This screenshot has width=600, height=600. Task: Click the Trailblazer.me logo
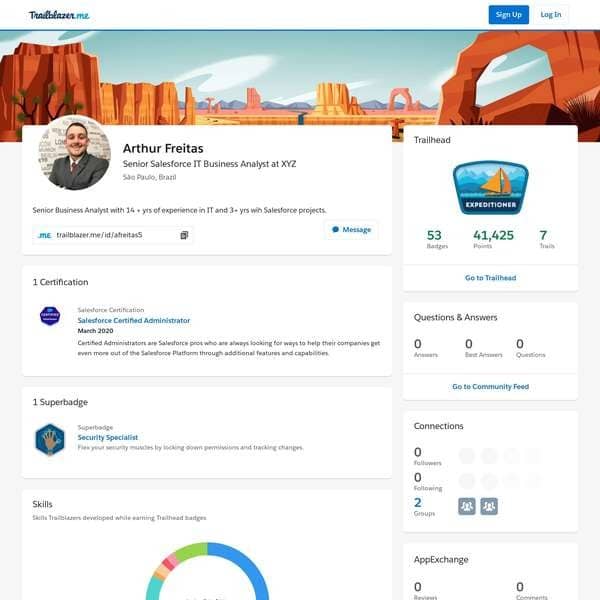[56, 15]
